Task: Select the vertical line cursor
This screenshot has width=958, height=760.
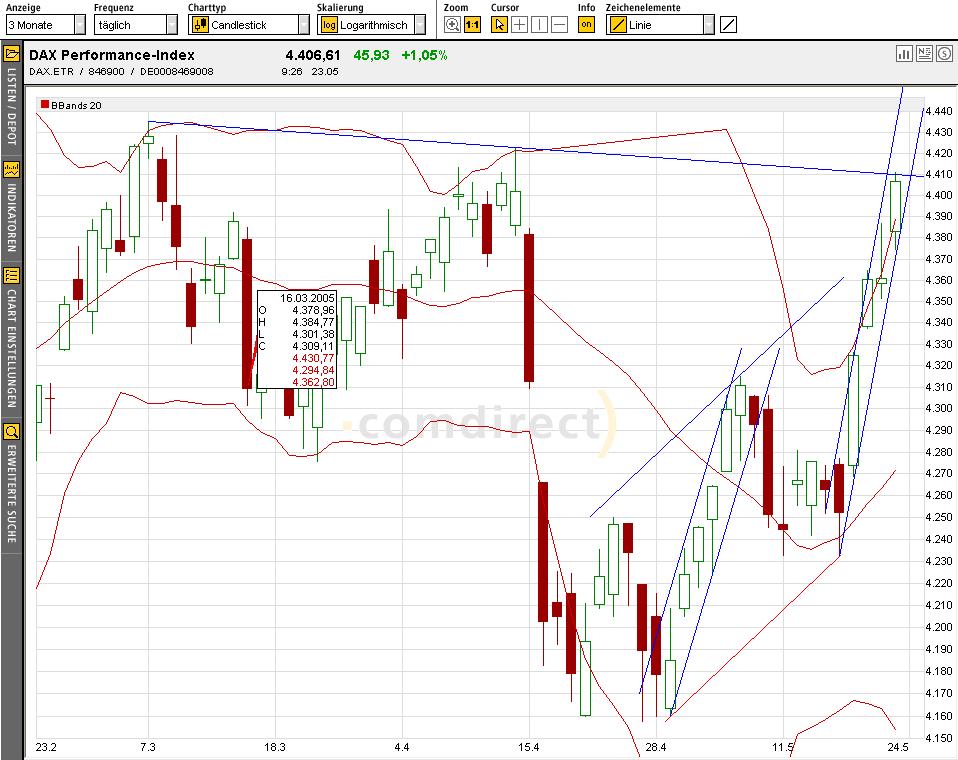Action: click(539, 25)
